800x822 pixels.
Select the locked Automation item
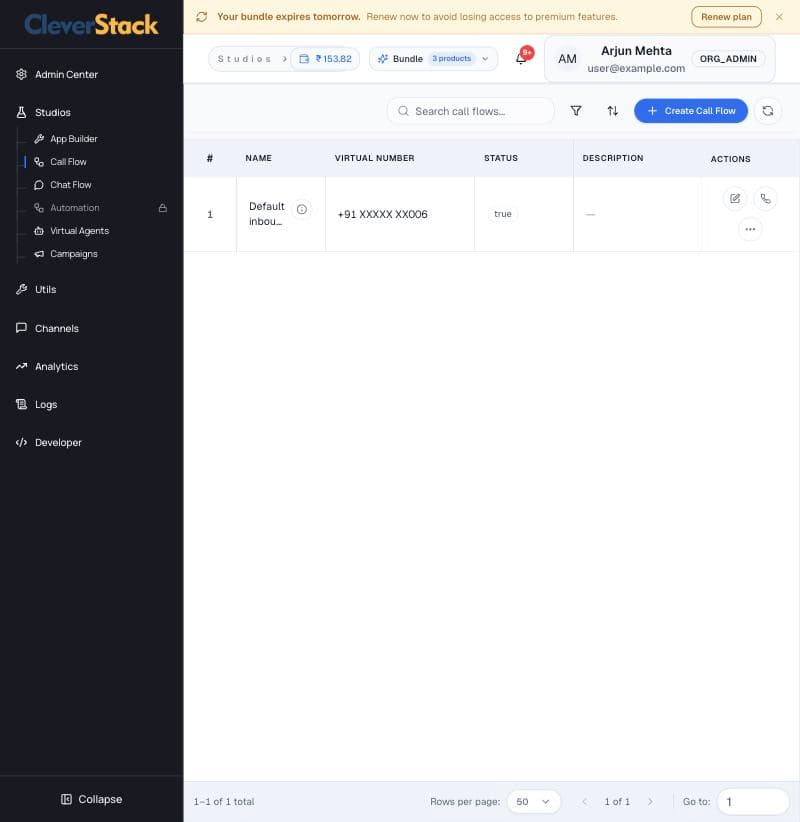(74, 208)
